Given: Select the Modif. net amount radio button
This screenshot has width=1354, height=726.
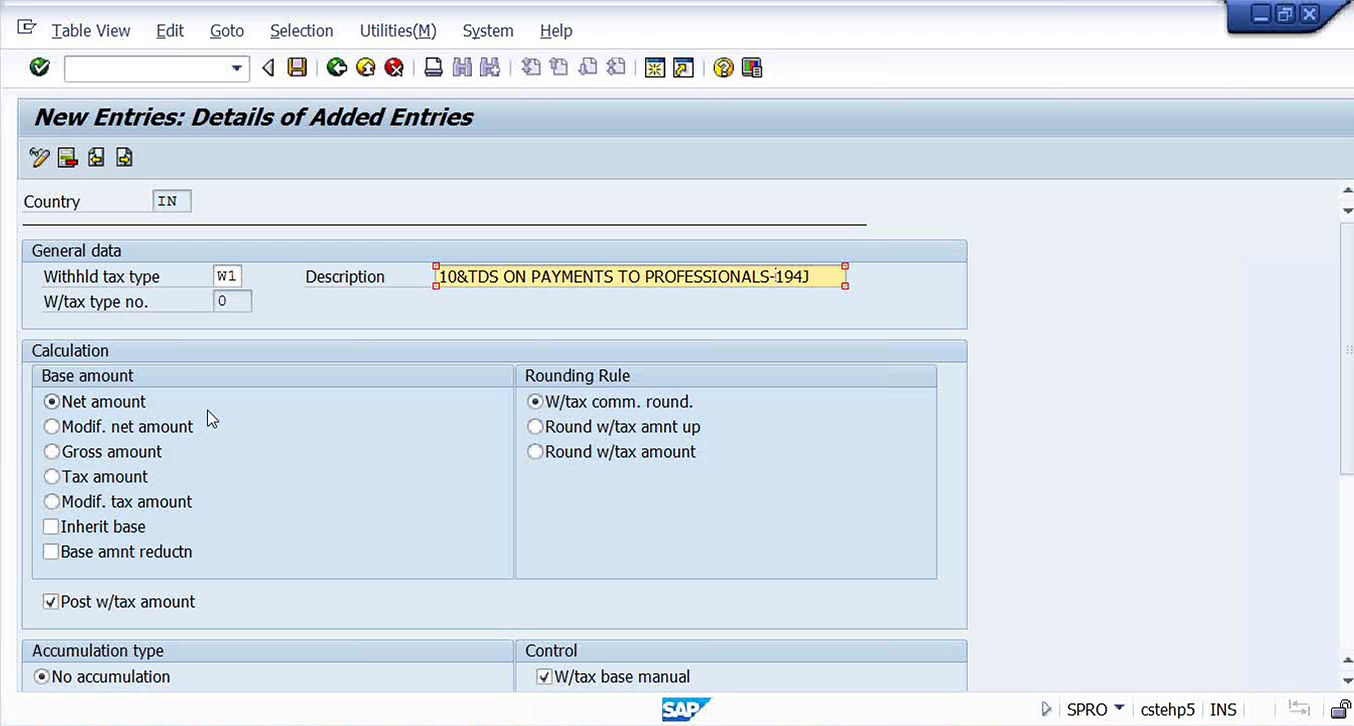Looking at the screenshot, I should 52,427.
